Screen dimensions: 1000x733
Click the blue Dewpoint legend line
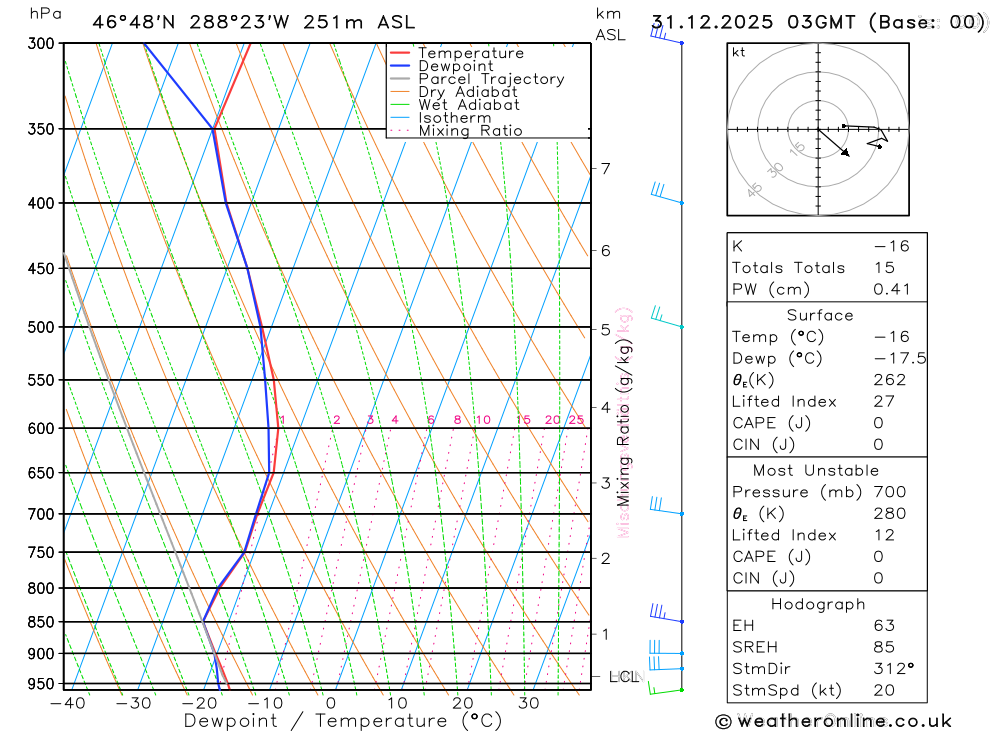pyautogui.click(x=400, y=66)
